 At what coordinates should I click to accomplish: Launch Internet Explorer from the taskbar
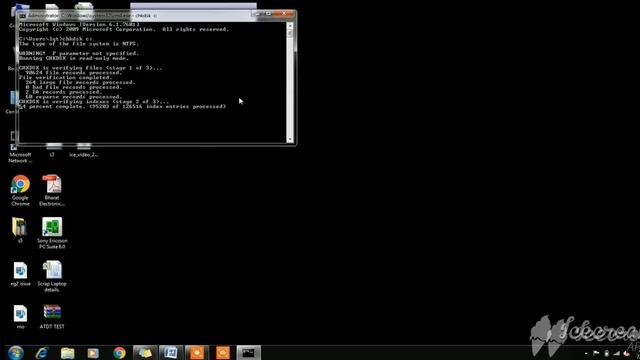(x=42, y=353)
